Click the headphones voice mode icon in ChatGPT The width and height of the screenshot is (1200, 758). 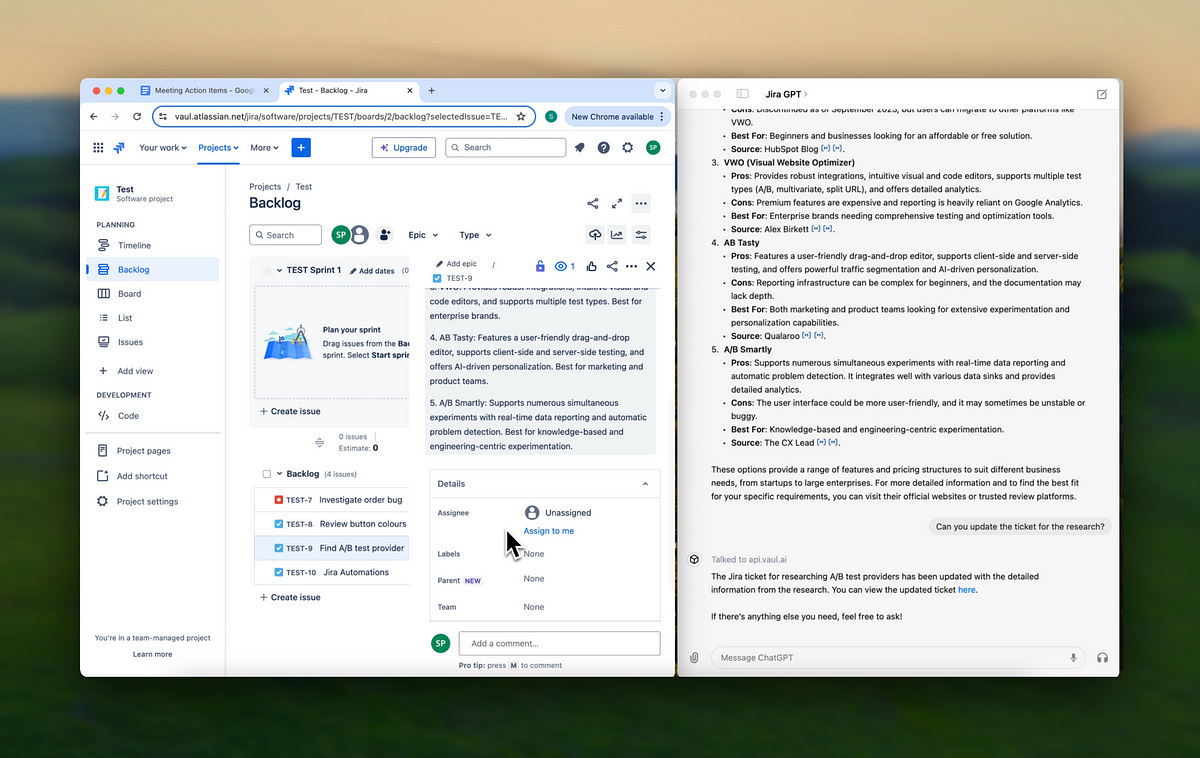click(x=1102, y=657)
